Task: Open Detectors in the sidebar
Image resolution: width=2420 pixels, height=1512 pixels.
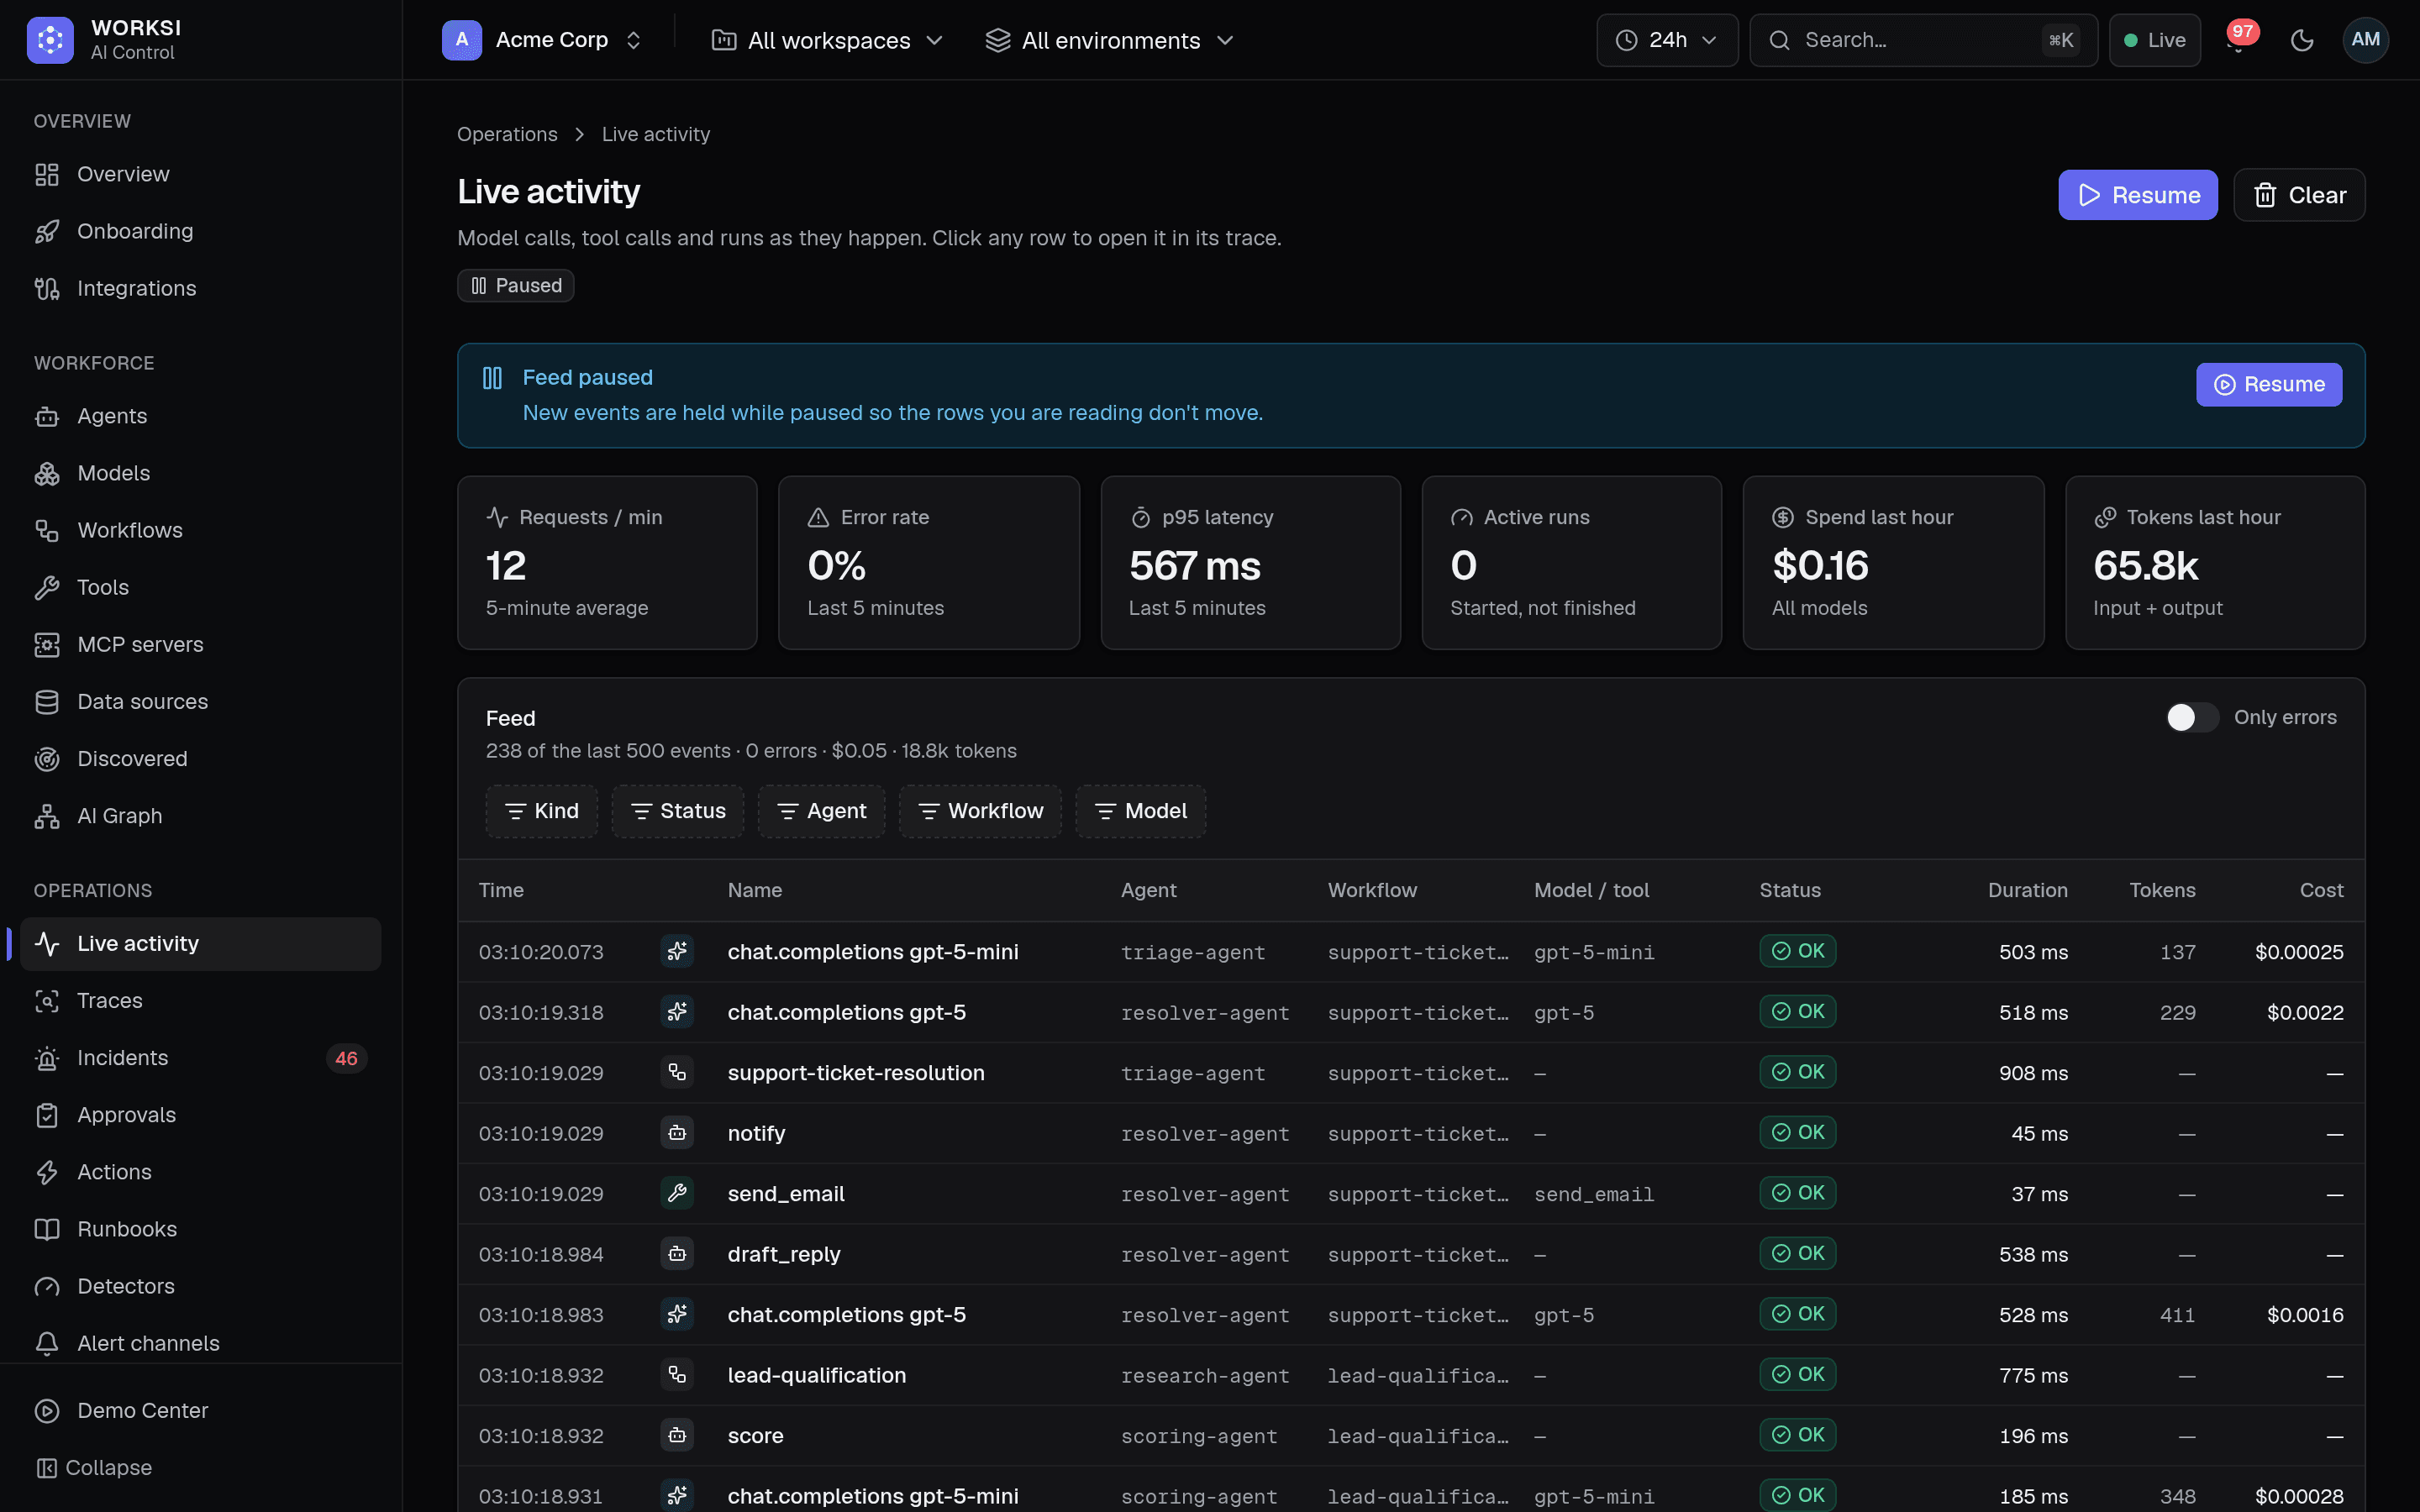Action: pos(200,1286)
